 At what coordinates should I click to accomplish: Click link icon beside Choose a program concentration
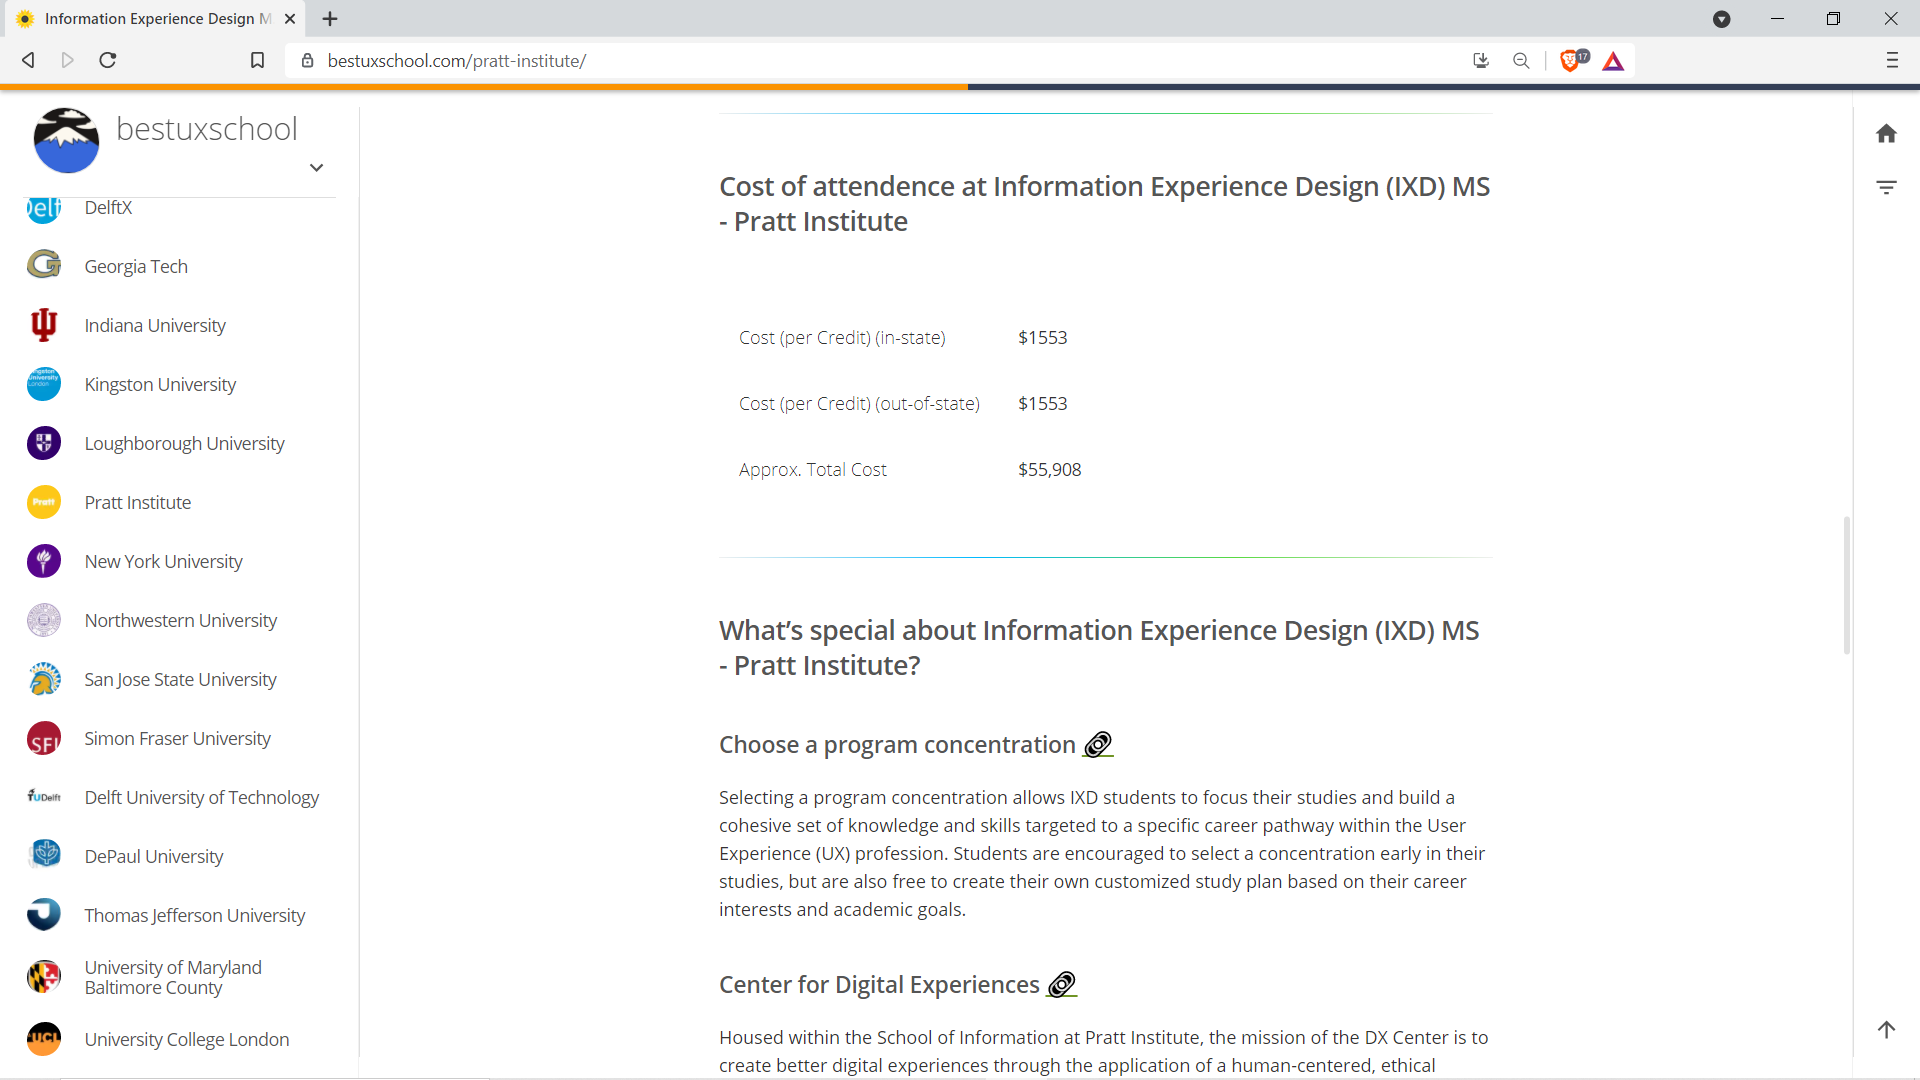[1098, 745]
